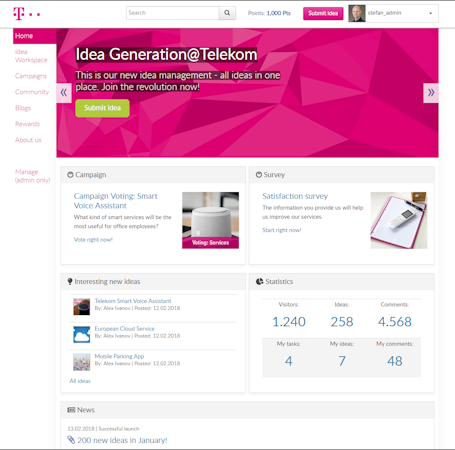455x450 pixels.
Task: Open Campaign Voting: Smart Voice Assistant link
Action: tap(115, 201)
